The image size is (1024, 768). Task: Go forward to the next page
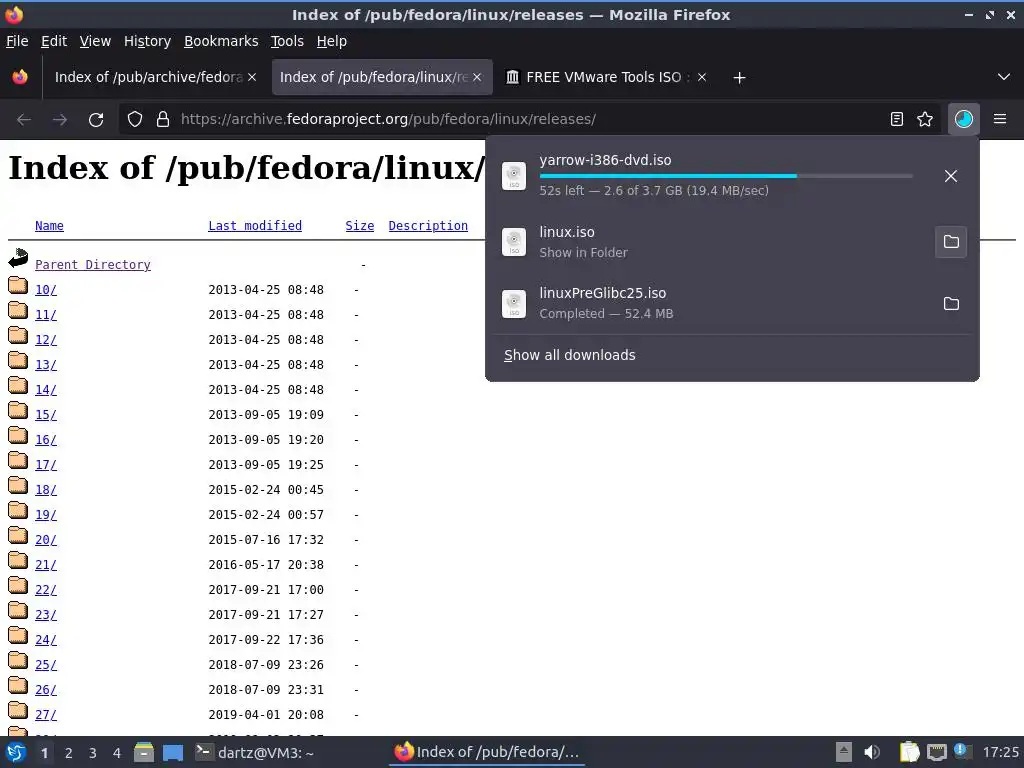[x=60, y=120]
